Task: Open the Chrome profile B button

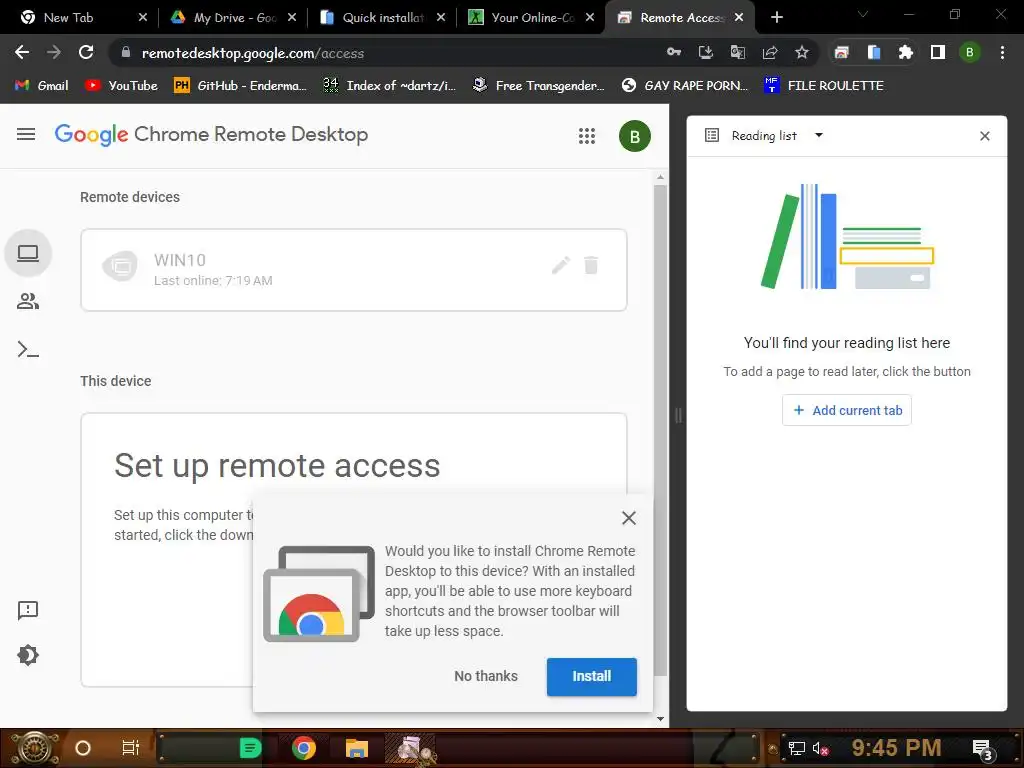Action: coord(970,52)
